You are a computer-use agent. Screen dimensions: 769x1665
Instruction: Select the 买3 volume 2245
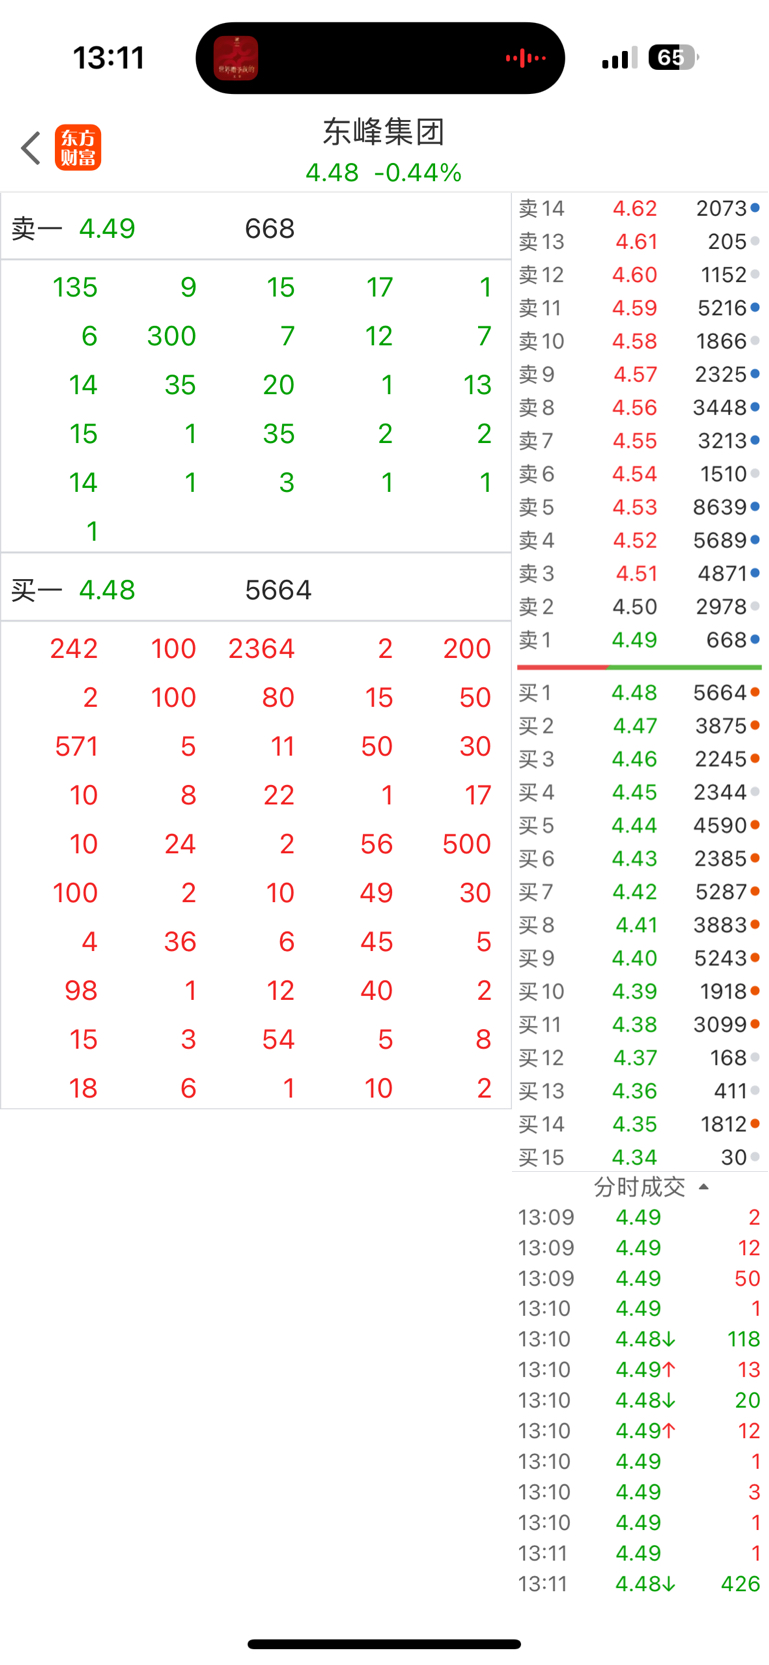click(x=721, y=759)
